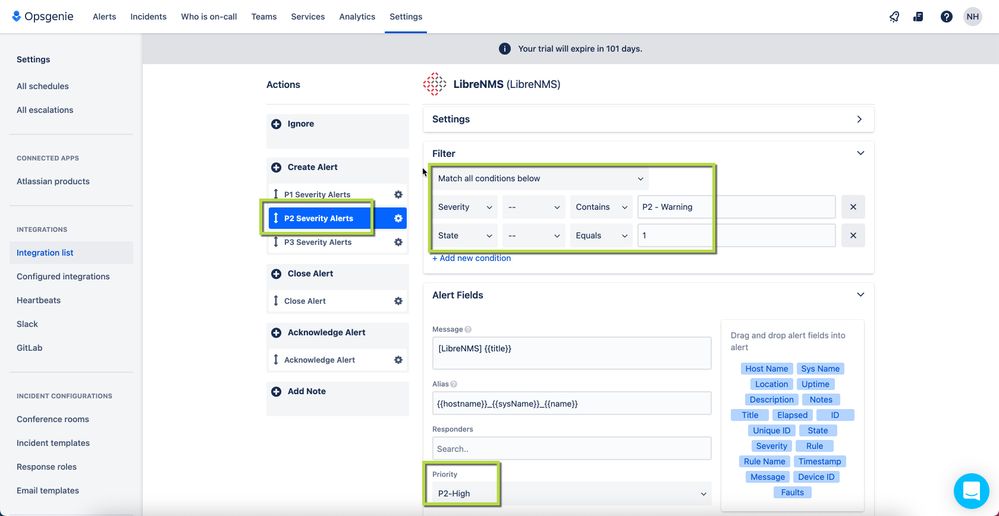This screenshot has height=516, width=999.
Task: Open the rocket quick-start icon
Action: [895, 17]
